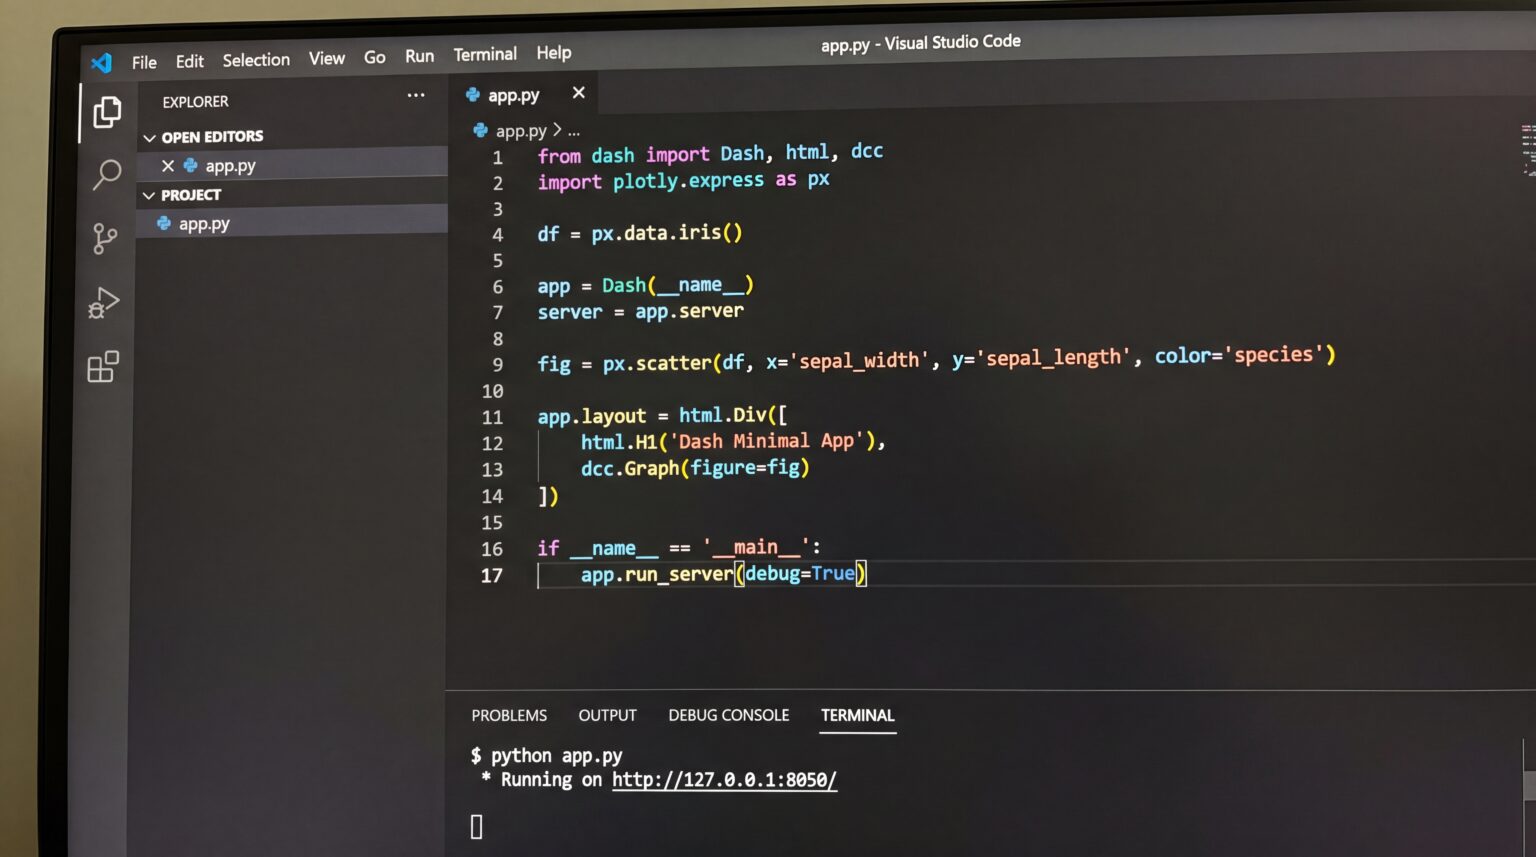The height and width of the screenshot is (857, 1536).
Task: Click 'Dash Minimal App' string on line 12
Action: 766,442
